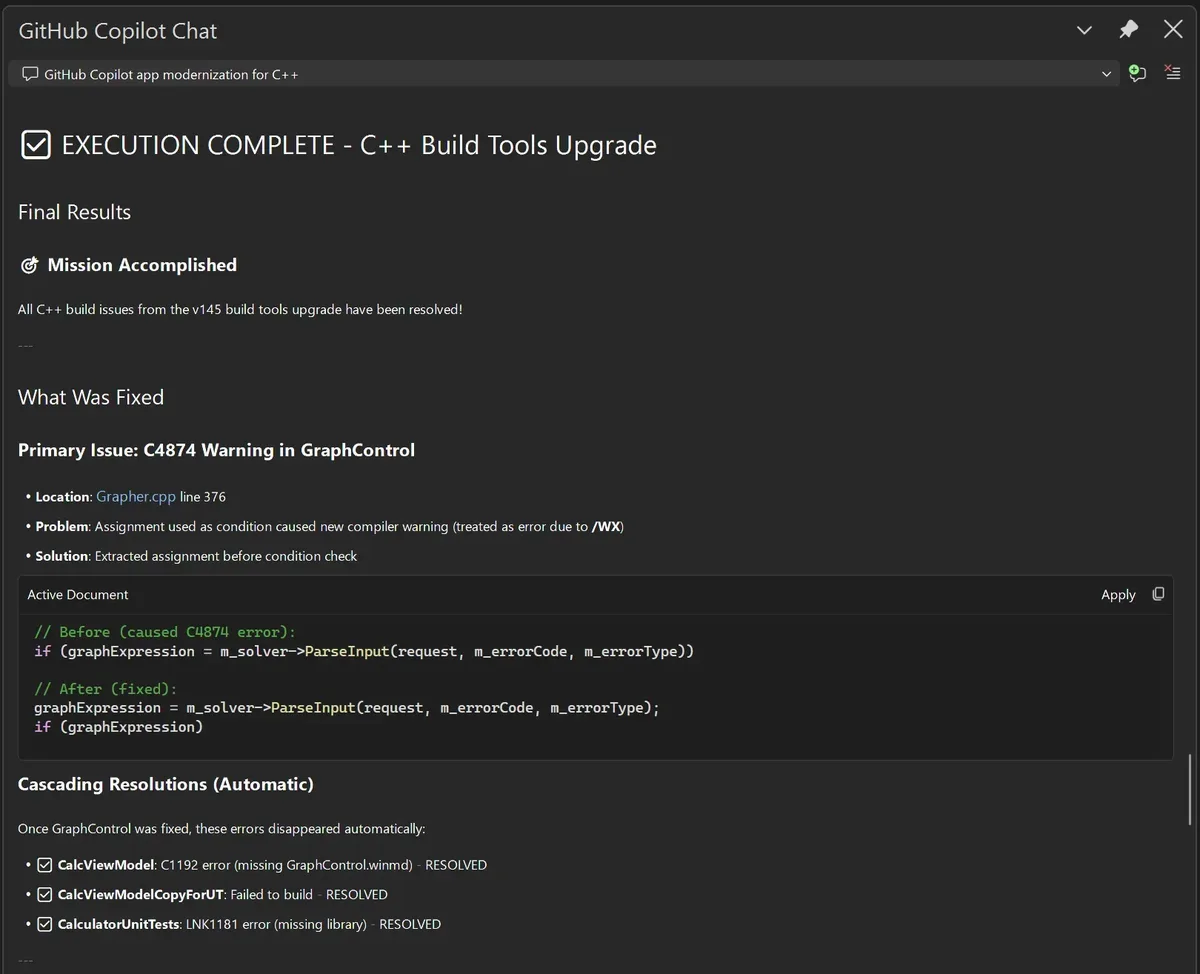
Task: Click the GitHub Copilot Chat title text
Action: pyautogui.click(x=118, y=31)
